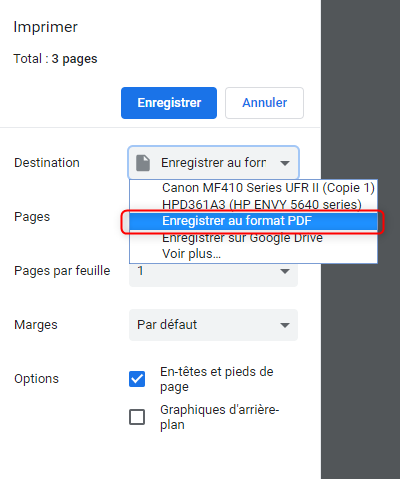Click the Par défaut margins combo box

(x=213, y=325)
